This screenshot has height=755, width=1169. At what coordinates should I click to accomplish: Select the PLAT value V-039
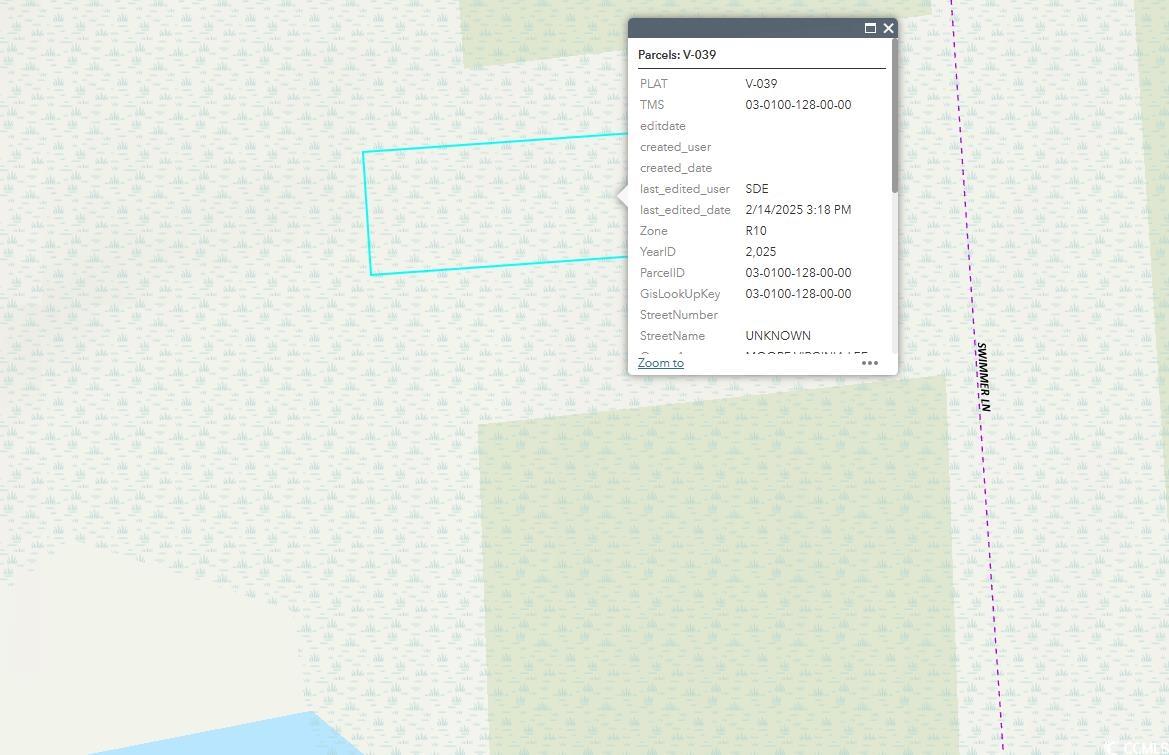(x=761, y=84)
